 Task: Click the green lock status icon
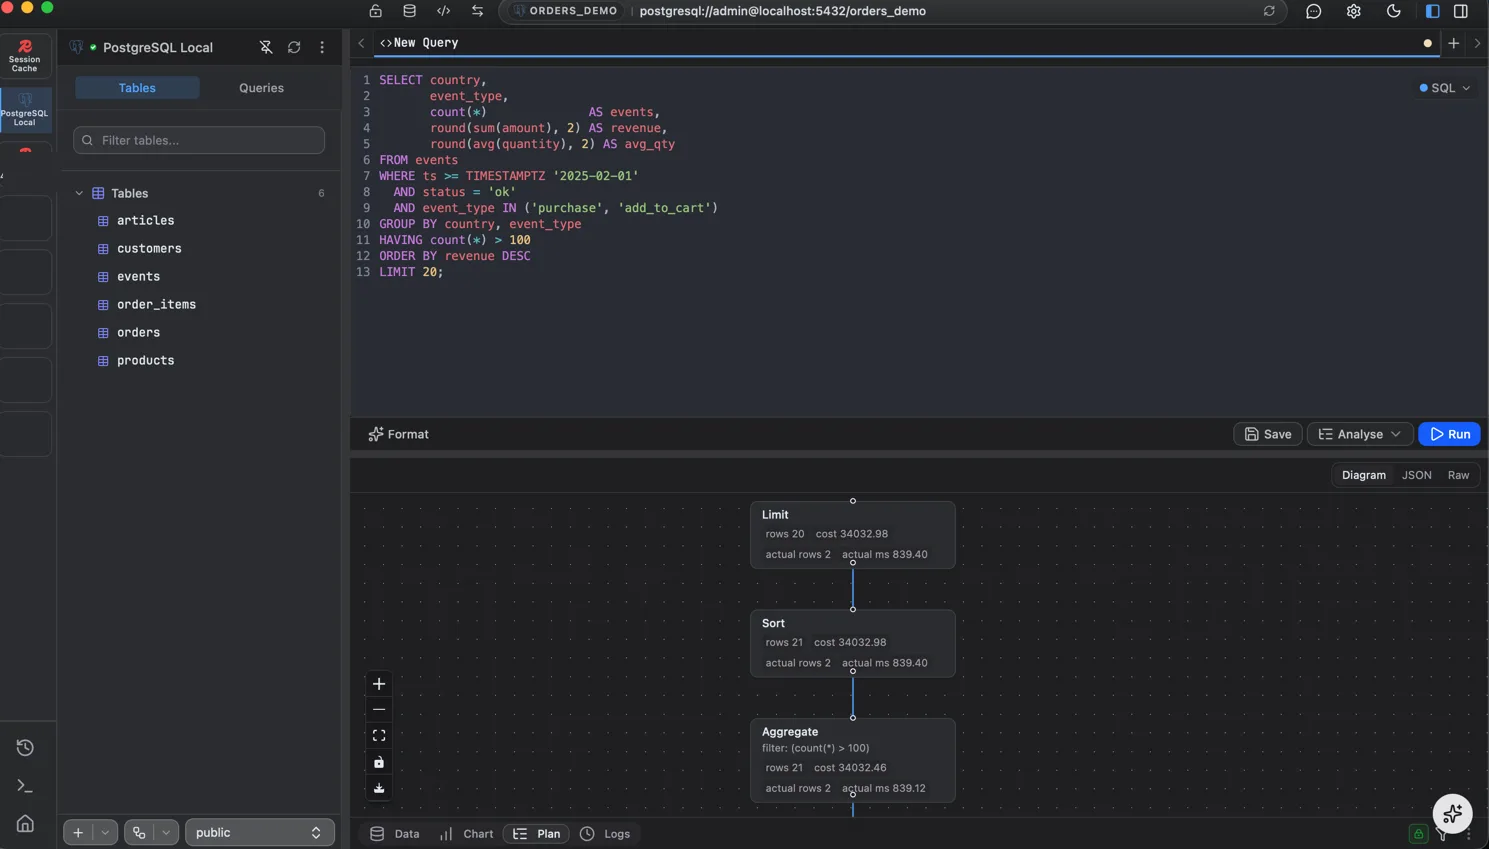1418,833
